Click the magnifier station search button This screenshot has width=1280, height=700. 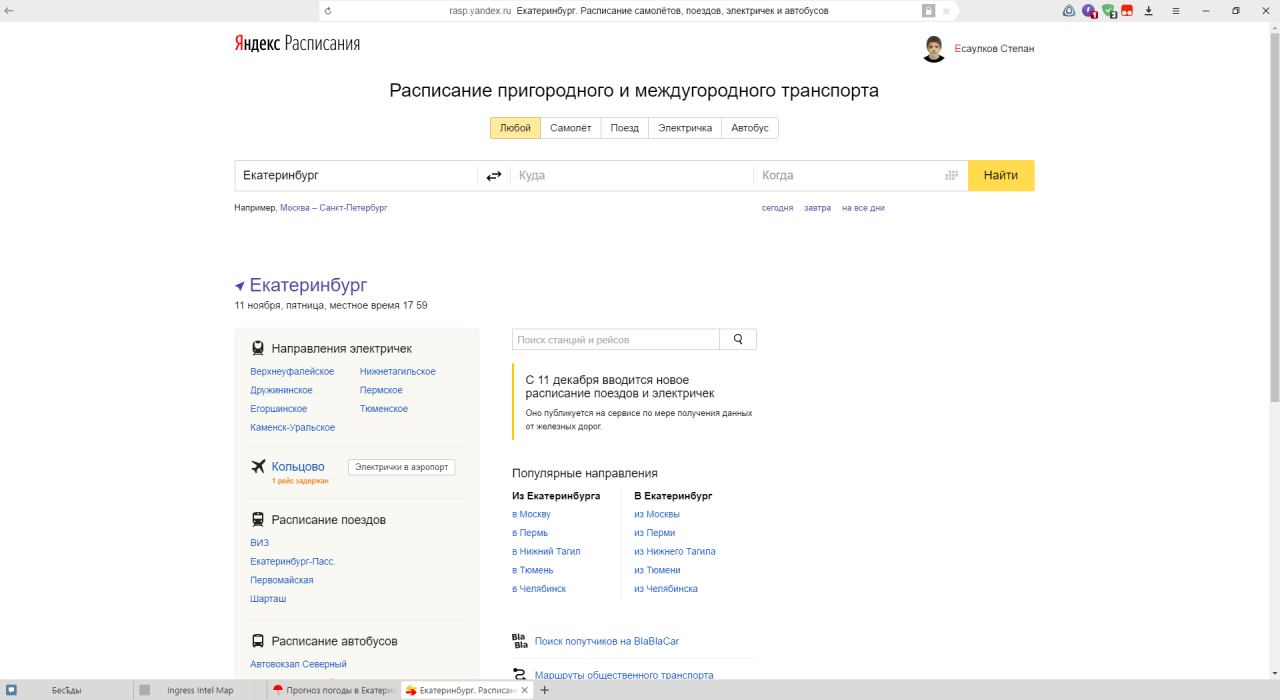(x=738, y=339)
